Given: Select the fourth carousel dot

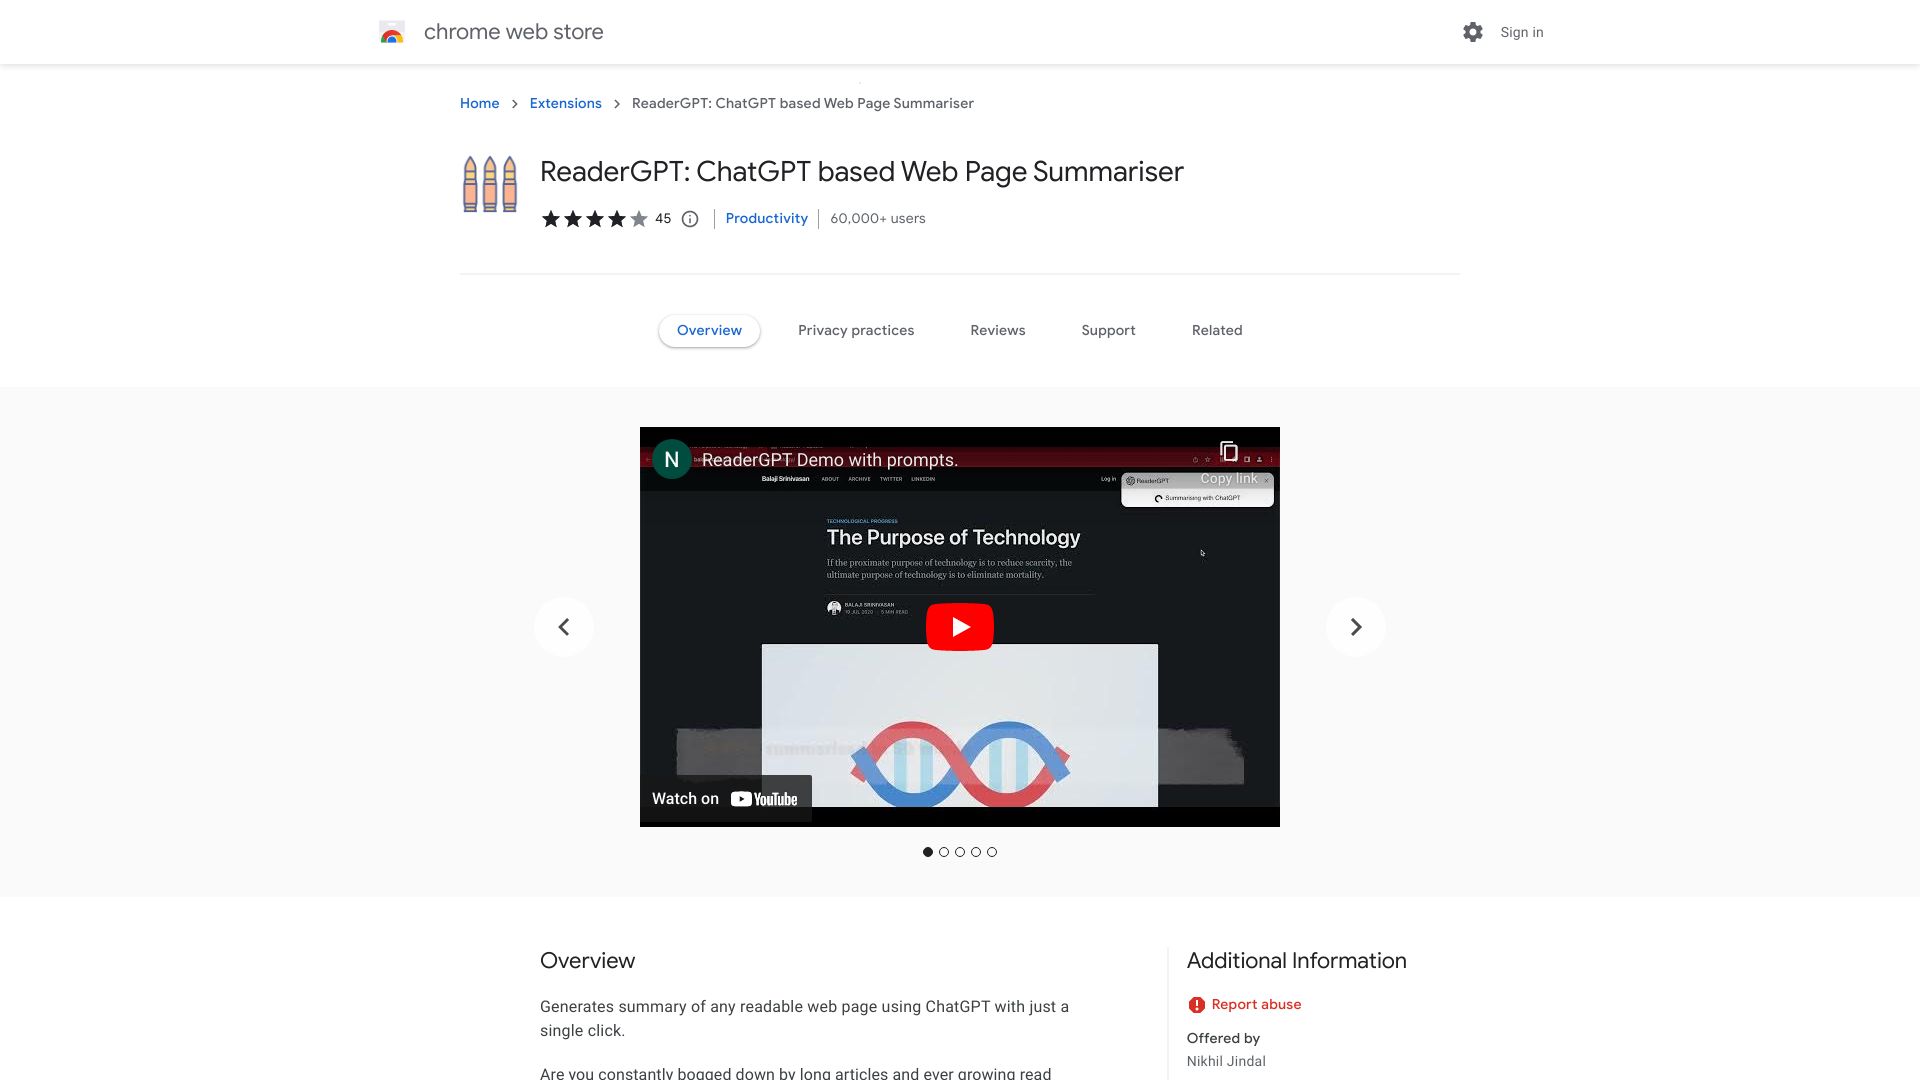Looking at the screenshot, I should (976, 852).
